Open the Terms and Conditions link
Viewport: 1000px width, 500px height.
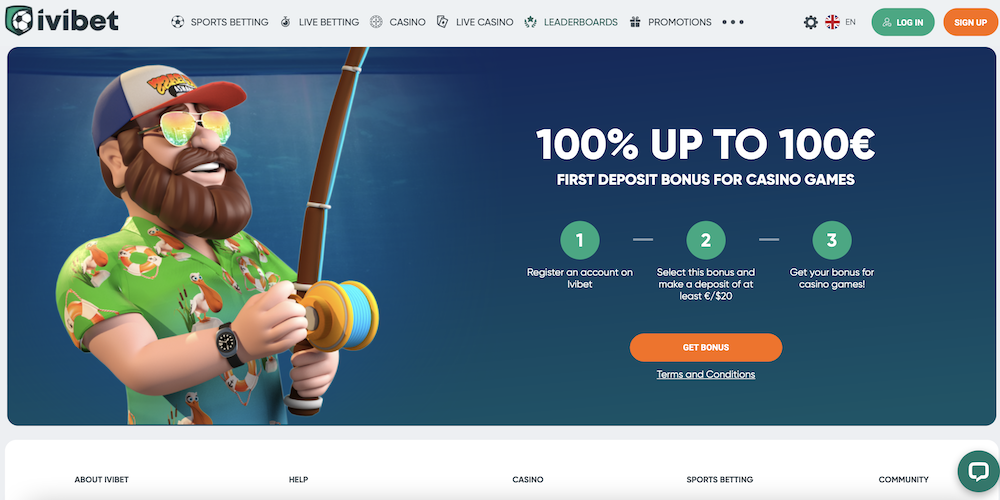pos(705,374)
